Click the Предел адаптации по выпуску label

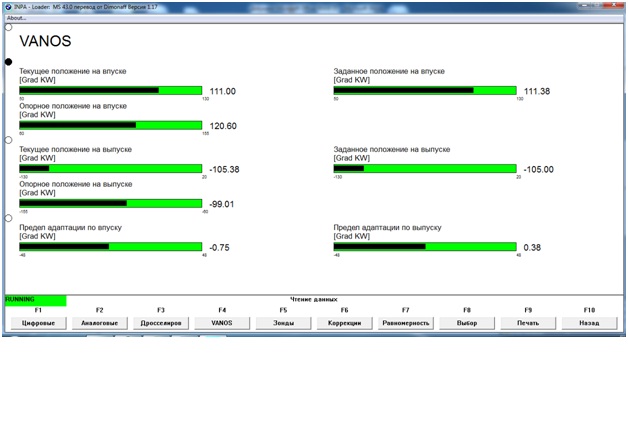[x=387, y=227]
